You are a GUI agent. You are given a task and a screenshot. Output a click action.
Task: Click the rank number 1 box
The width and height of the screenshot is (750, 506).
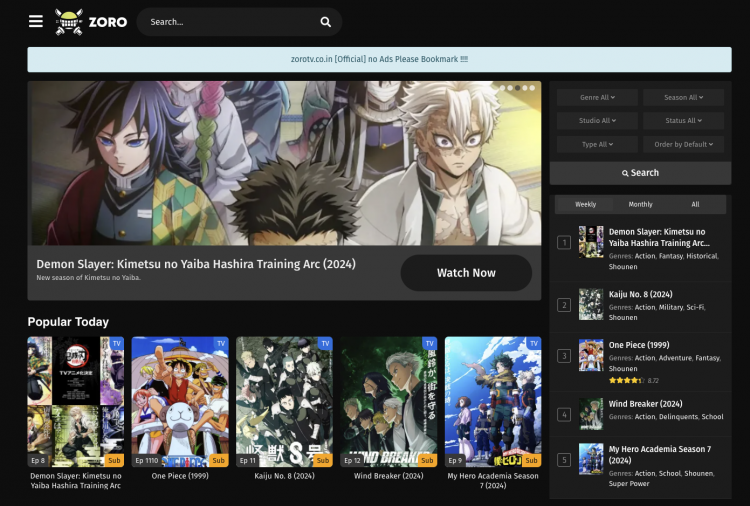[564, 242]
